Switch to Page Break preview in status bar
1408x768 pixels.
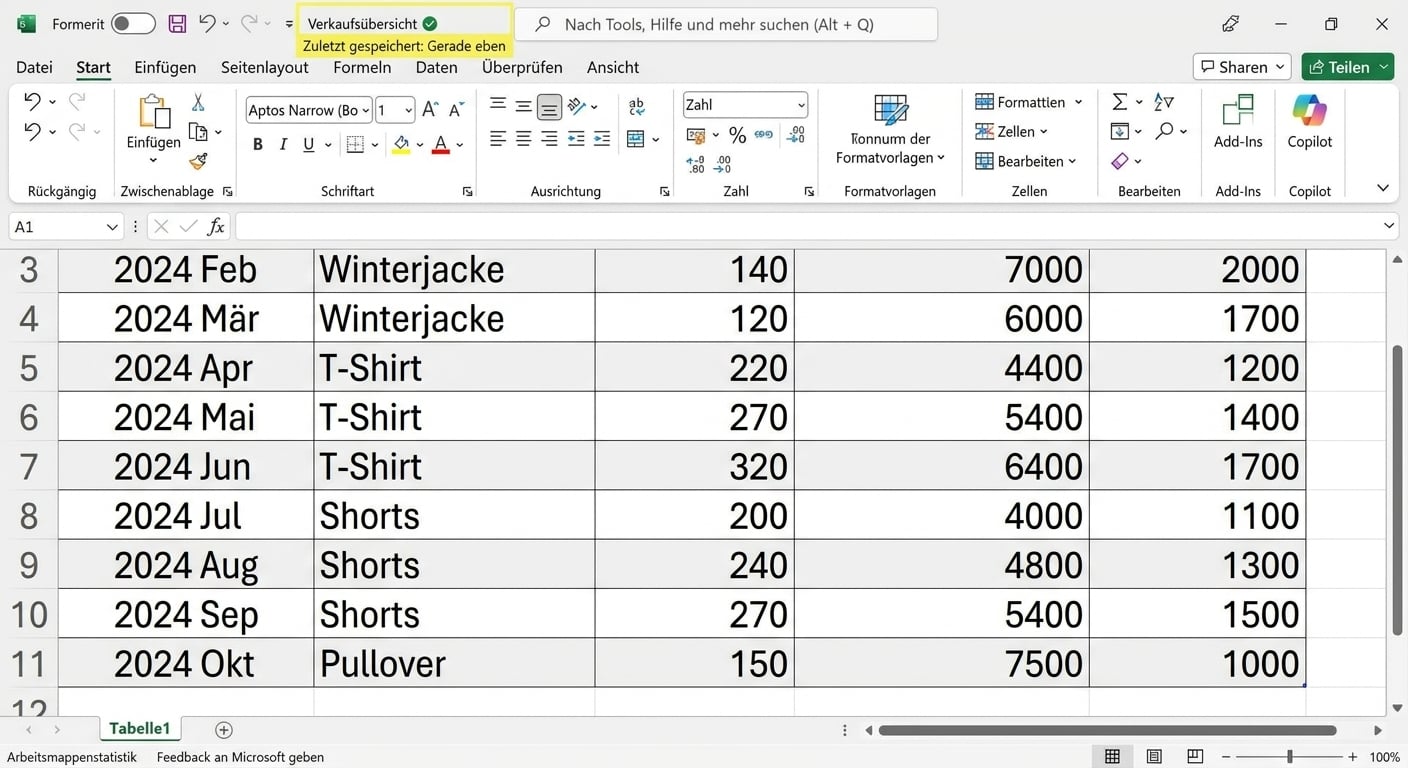[1195, 757]
